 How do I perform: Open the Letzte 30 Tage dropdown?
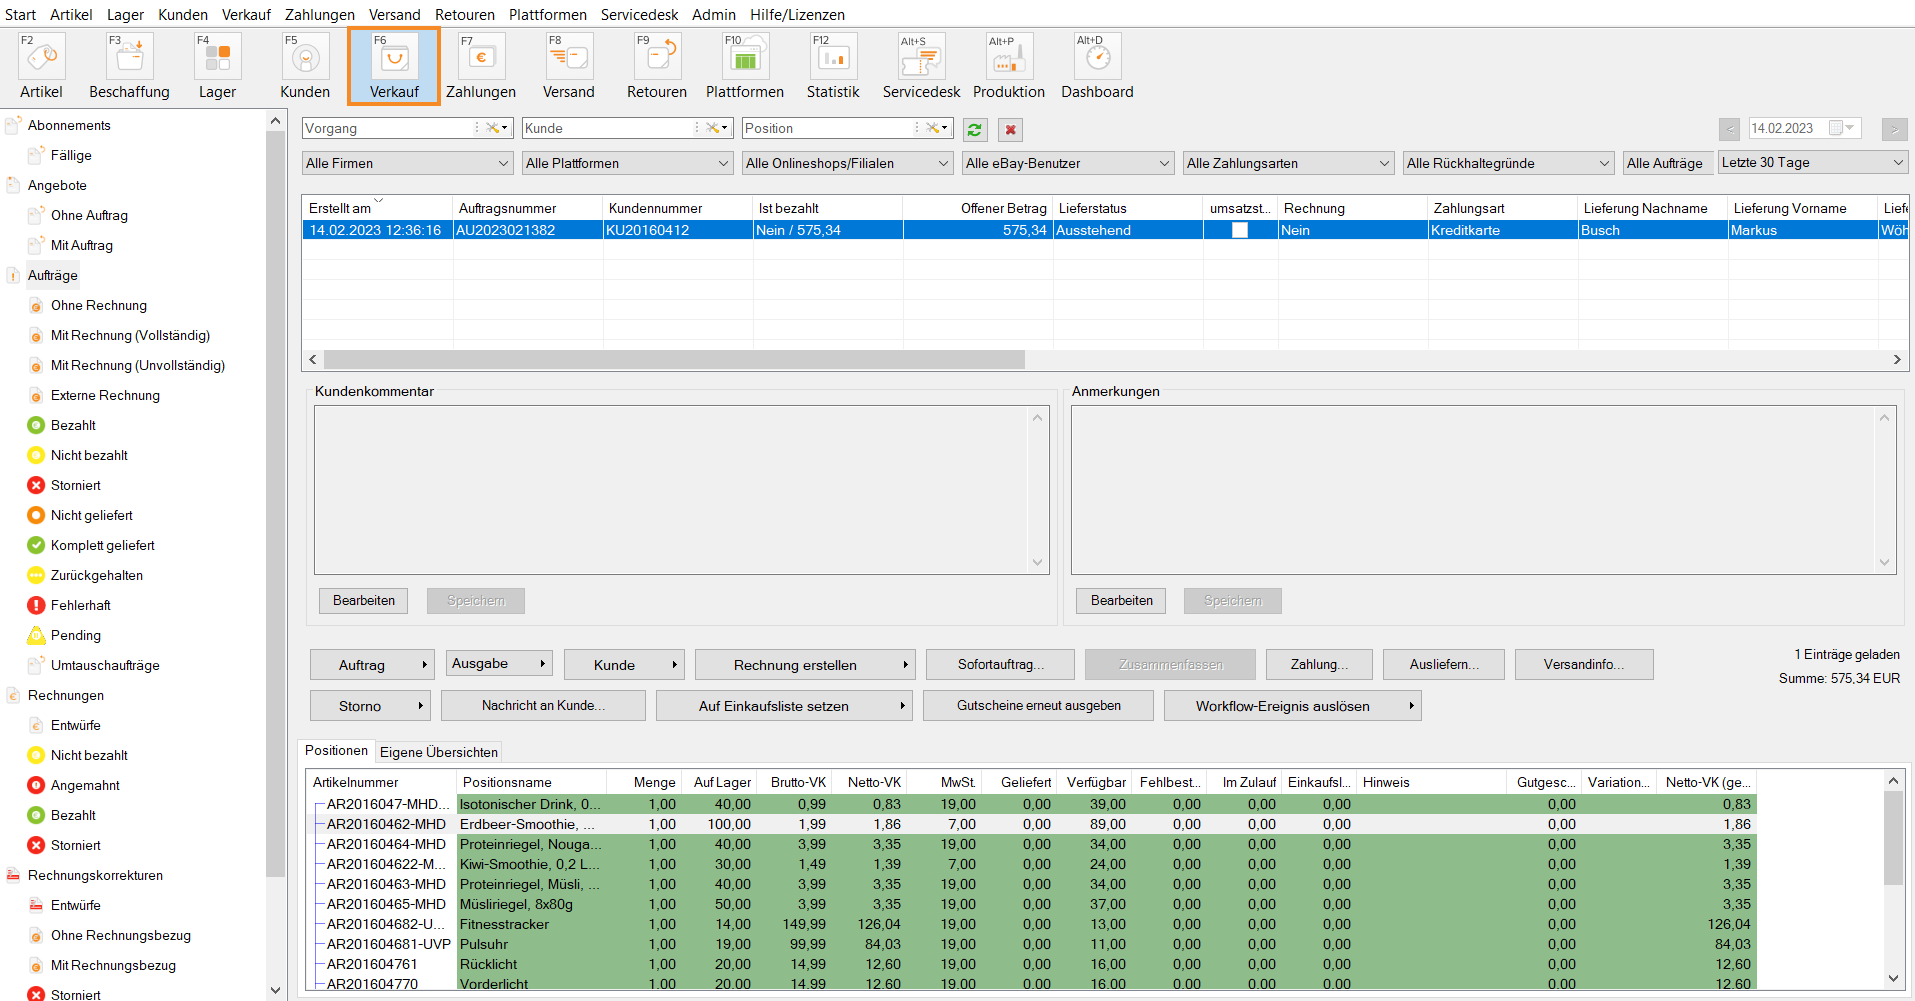point(1812,163)
